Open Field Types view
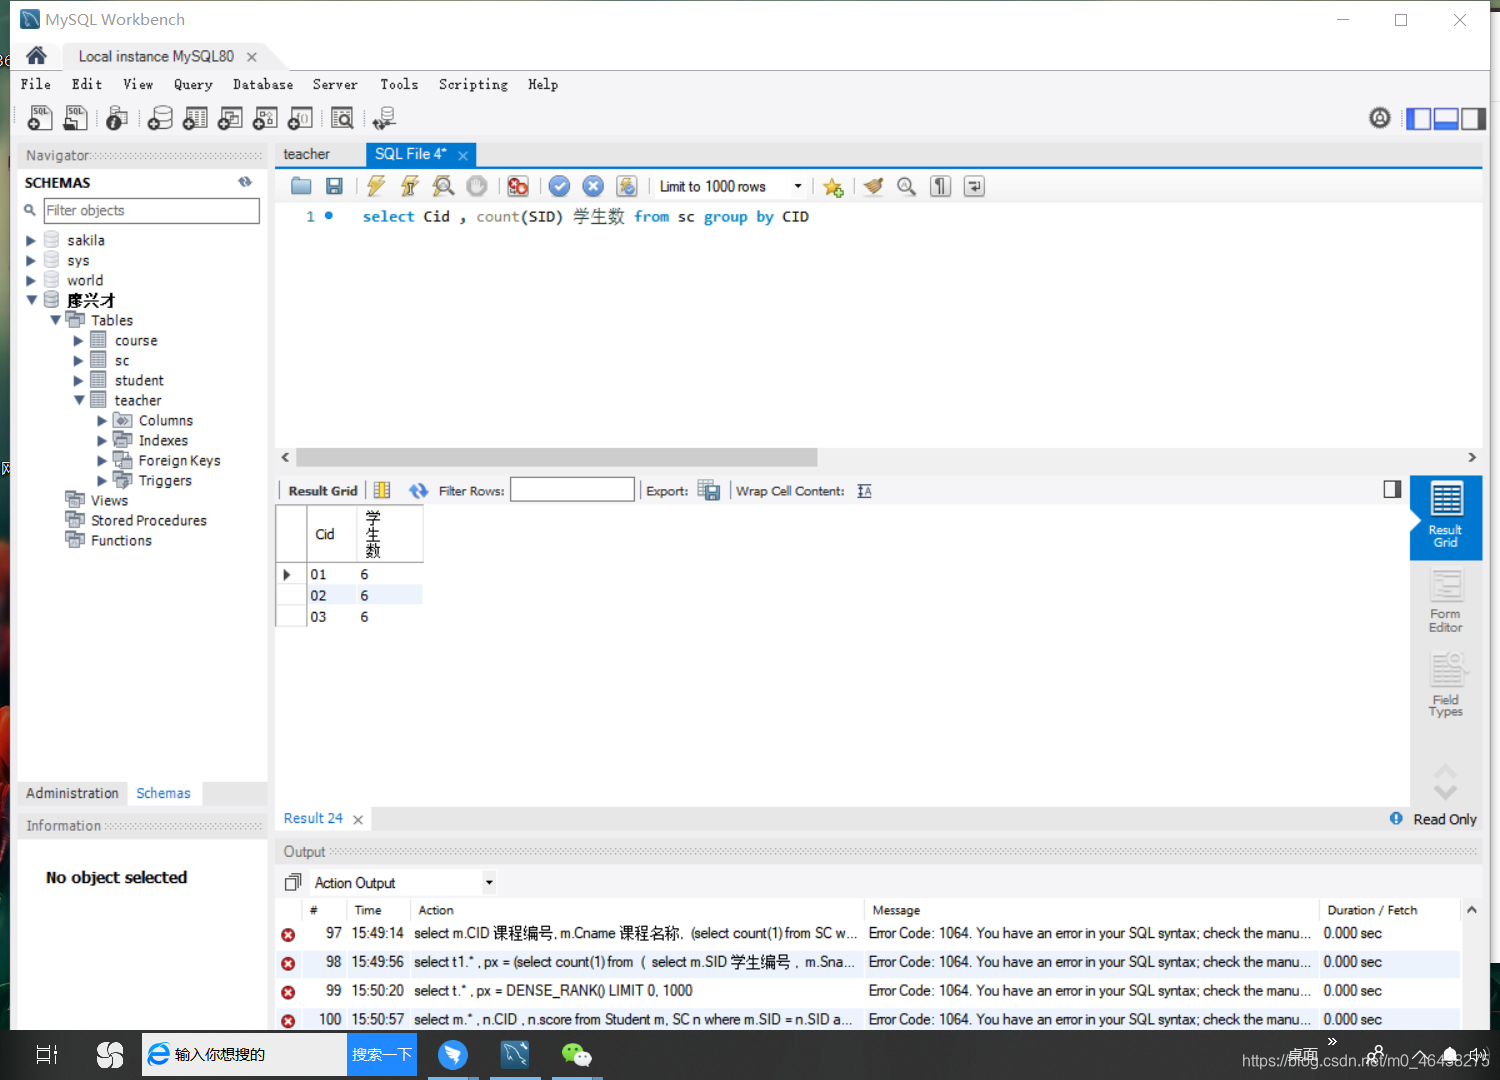 tap(1446, 684)
